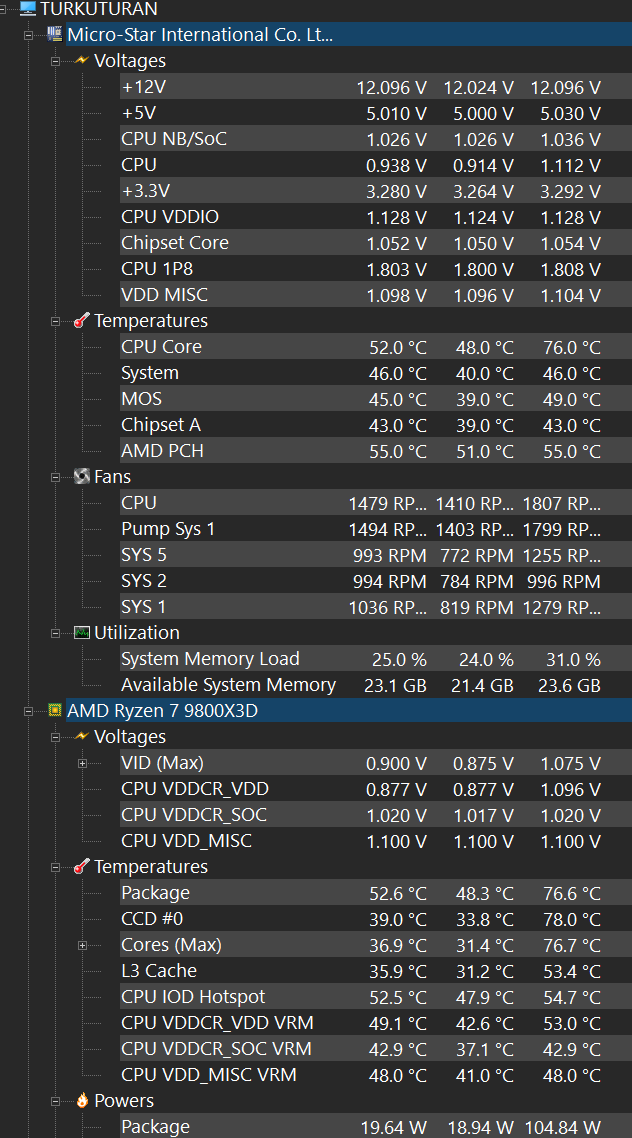Click the 104.84 W max package power

tap(562, 1128)
